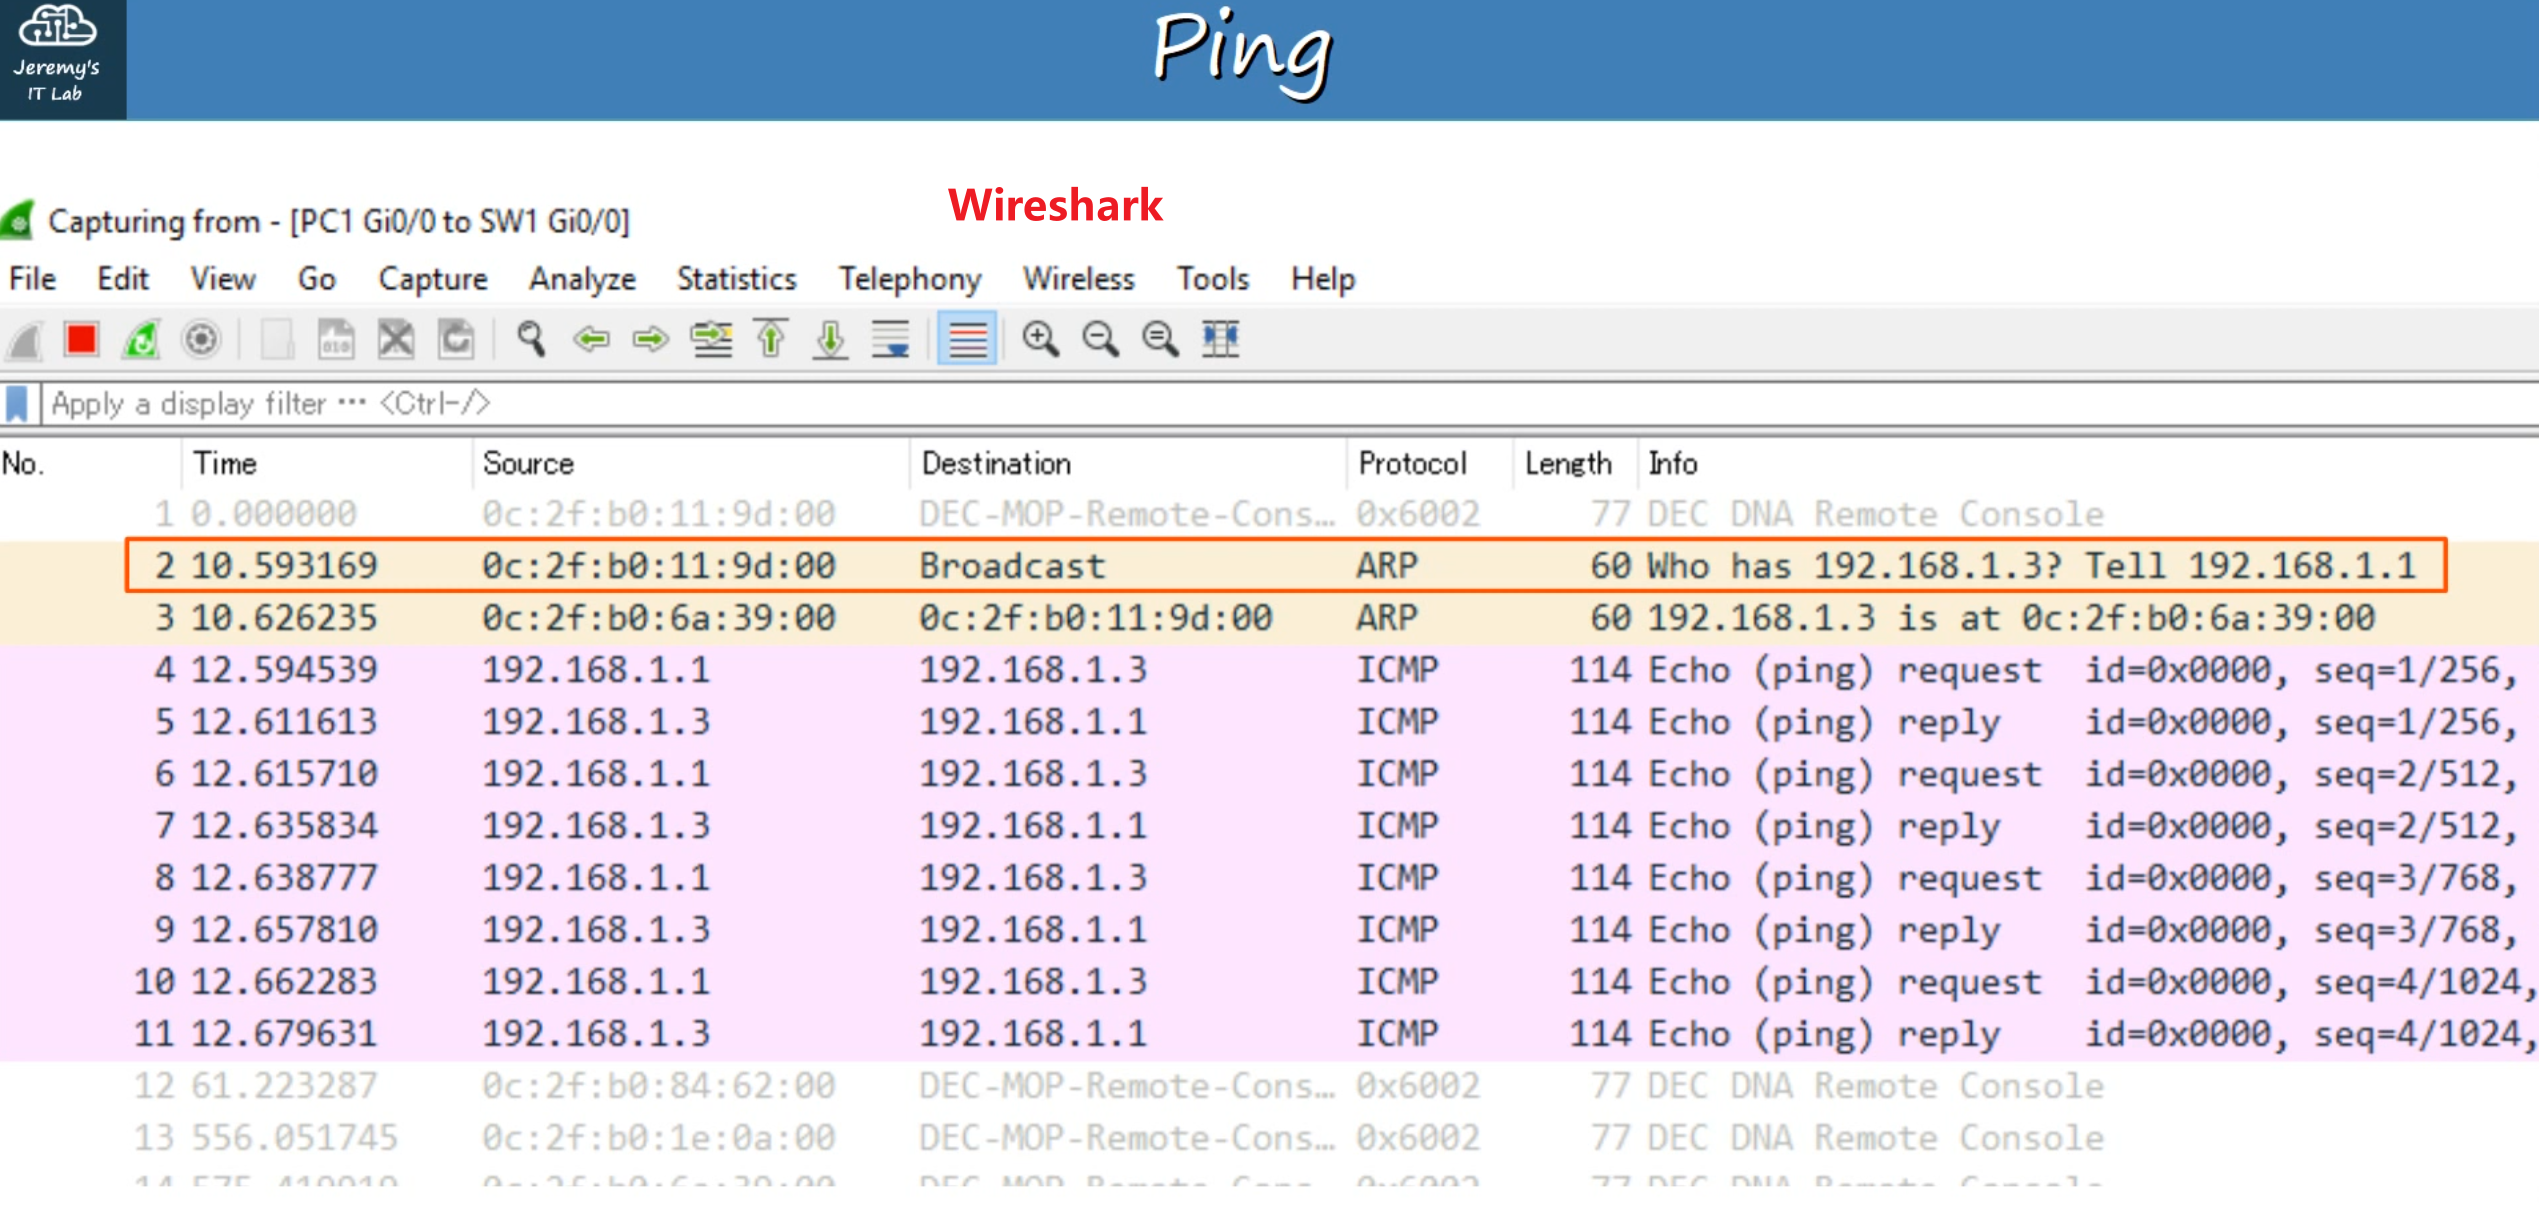Toggle auto-scroll during live capture
Screen dimensions: 2539x1207
(x=890, y=340)
